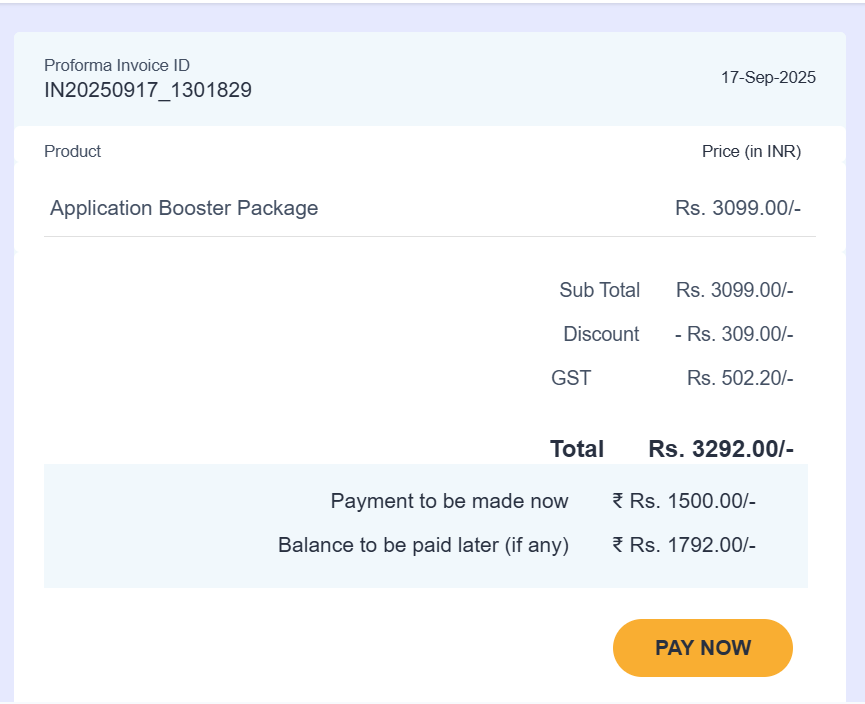Click the GST amount Rs. 502.20
Image resolution: width=865 pixels, height=704 pixels.
[739, 378]
